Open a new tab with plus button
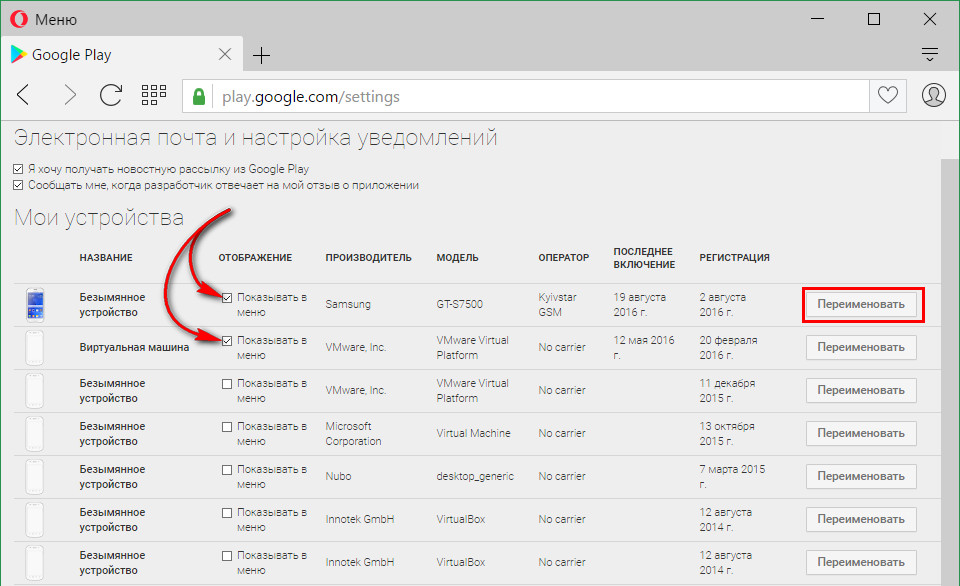 pos(261,55)
